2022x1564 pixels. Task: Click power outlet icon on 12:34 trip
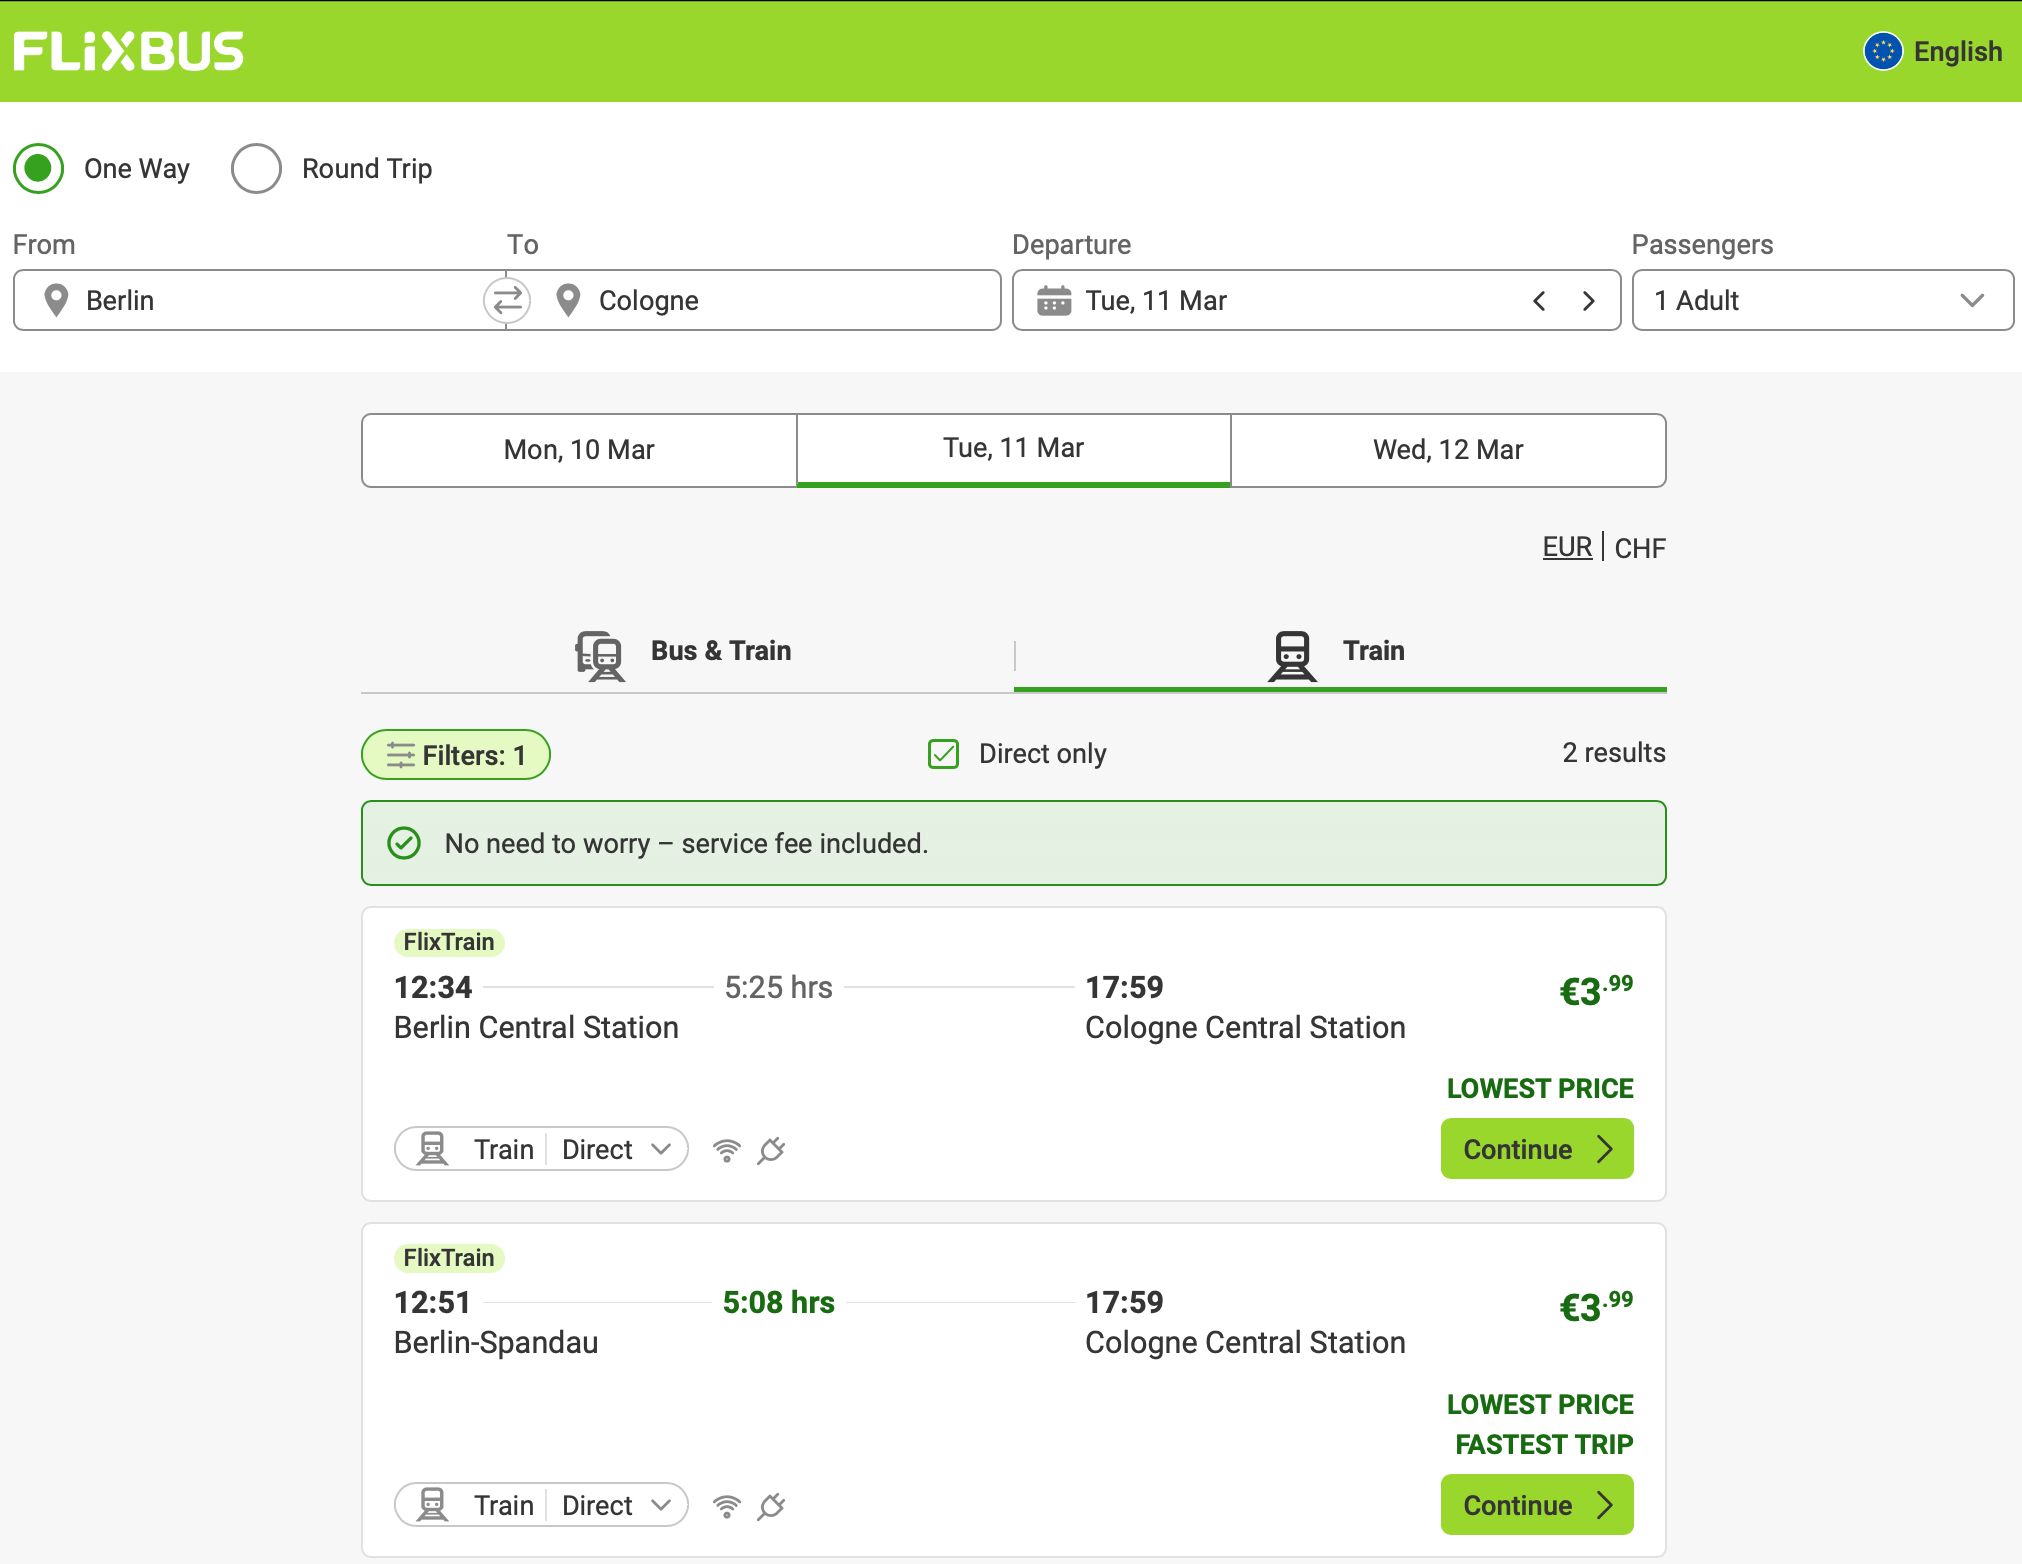771,1150
